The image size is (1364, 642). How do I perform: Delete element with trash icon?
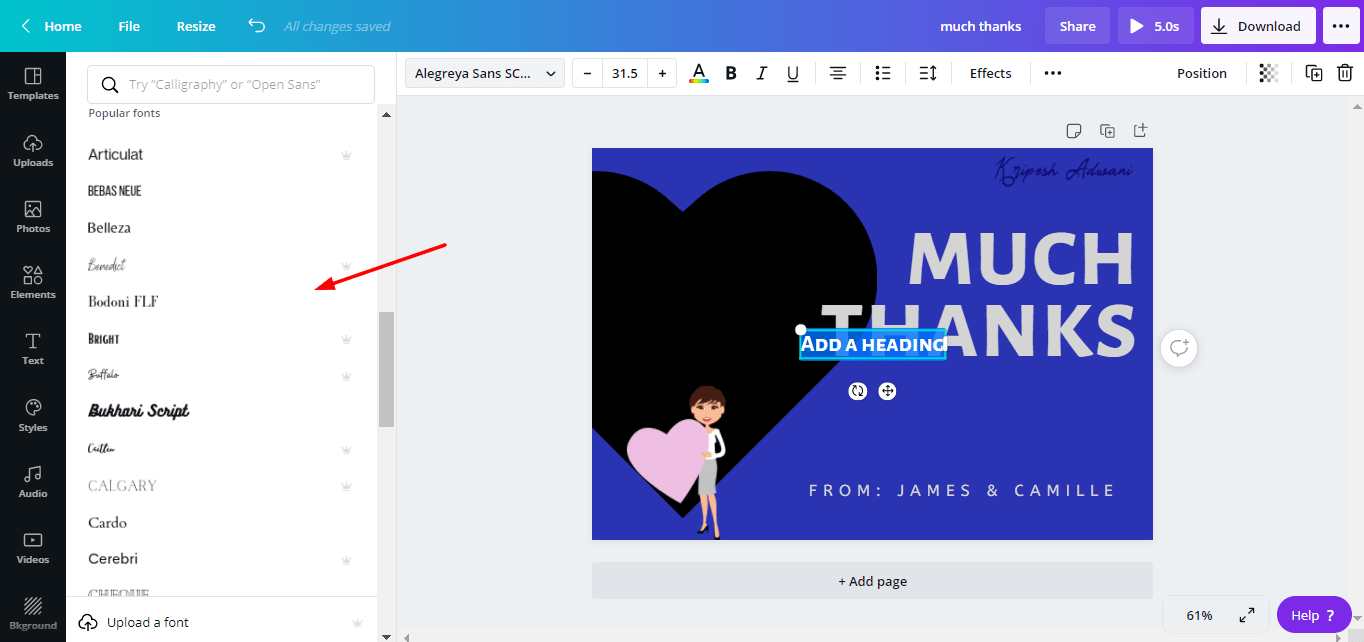[x=1345, y=73]
